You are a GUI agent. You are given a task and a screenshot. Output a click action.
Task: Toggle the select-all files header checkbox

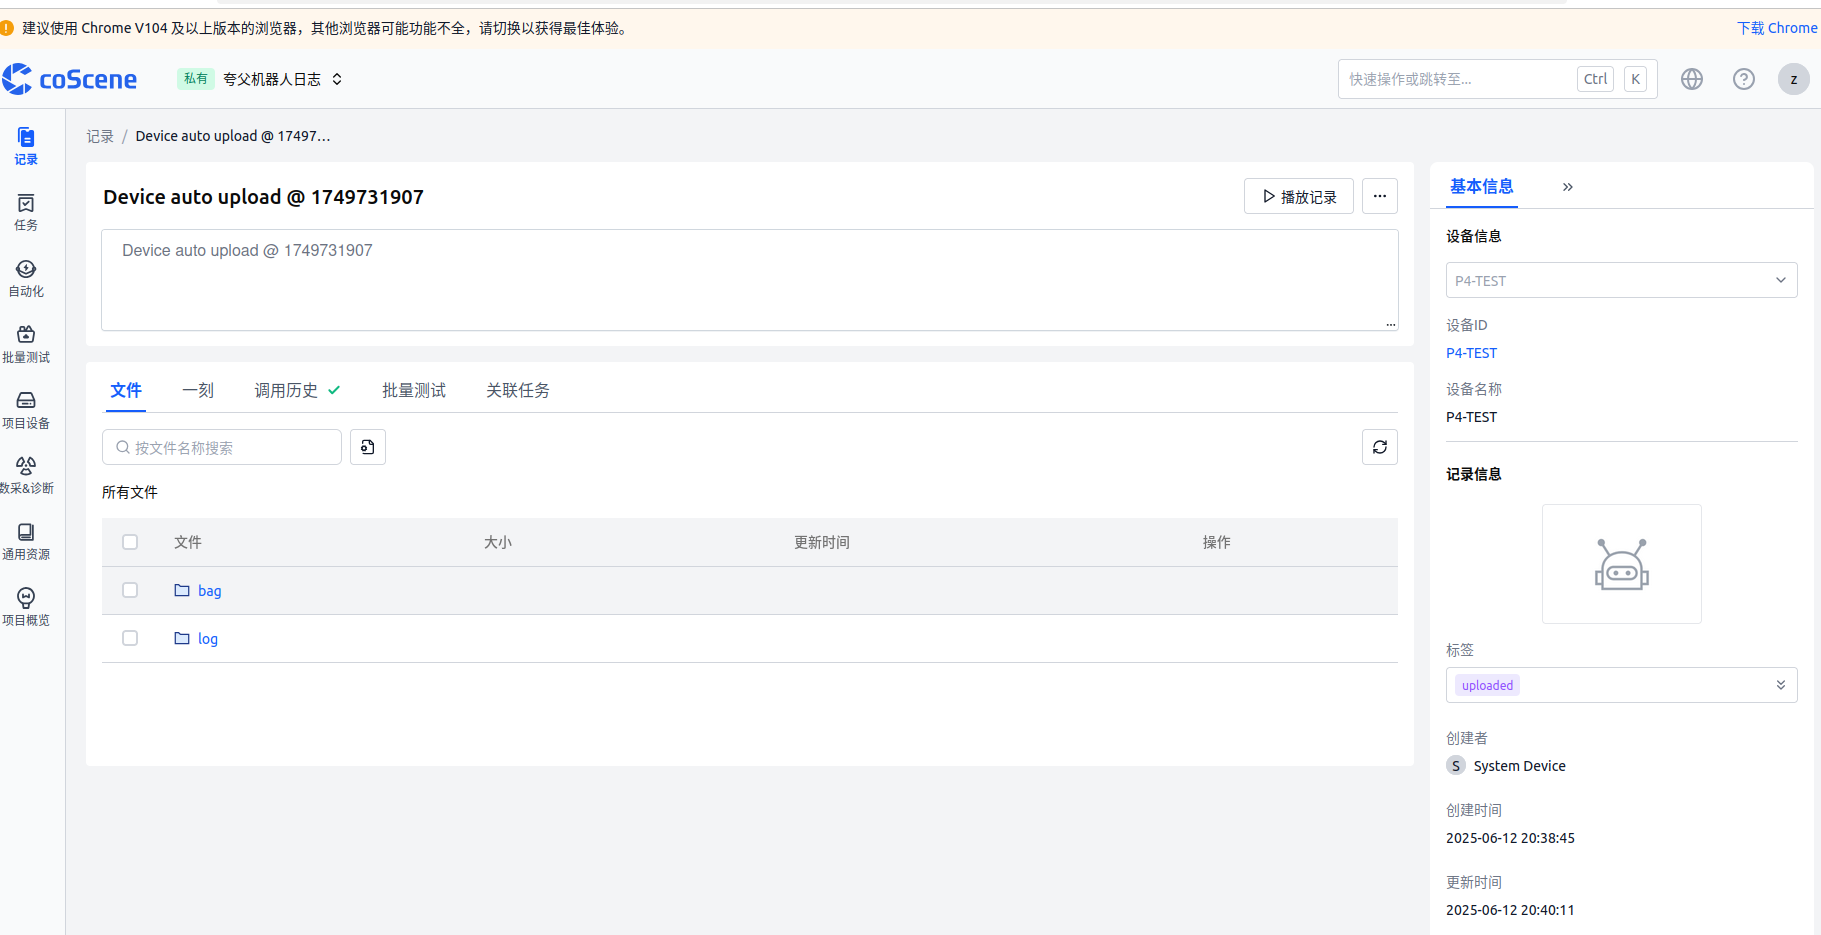[x=130, y=542]
